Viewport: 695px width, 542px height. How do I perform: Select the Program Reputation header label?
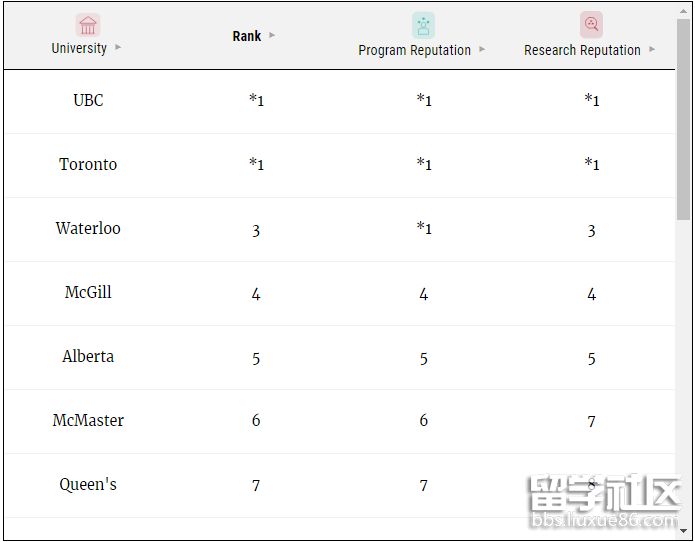(x=414, y=50)
